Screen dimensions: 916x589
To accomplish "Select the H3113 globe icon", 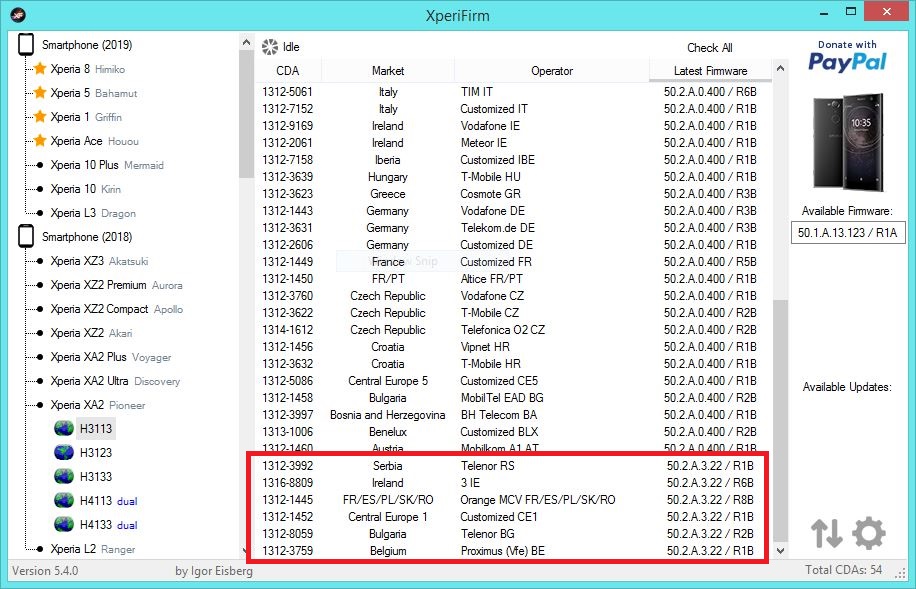I will [64, 429].
